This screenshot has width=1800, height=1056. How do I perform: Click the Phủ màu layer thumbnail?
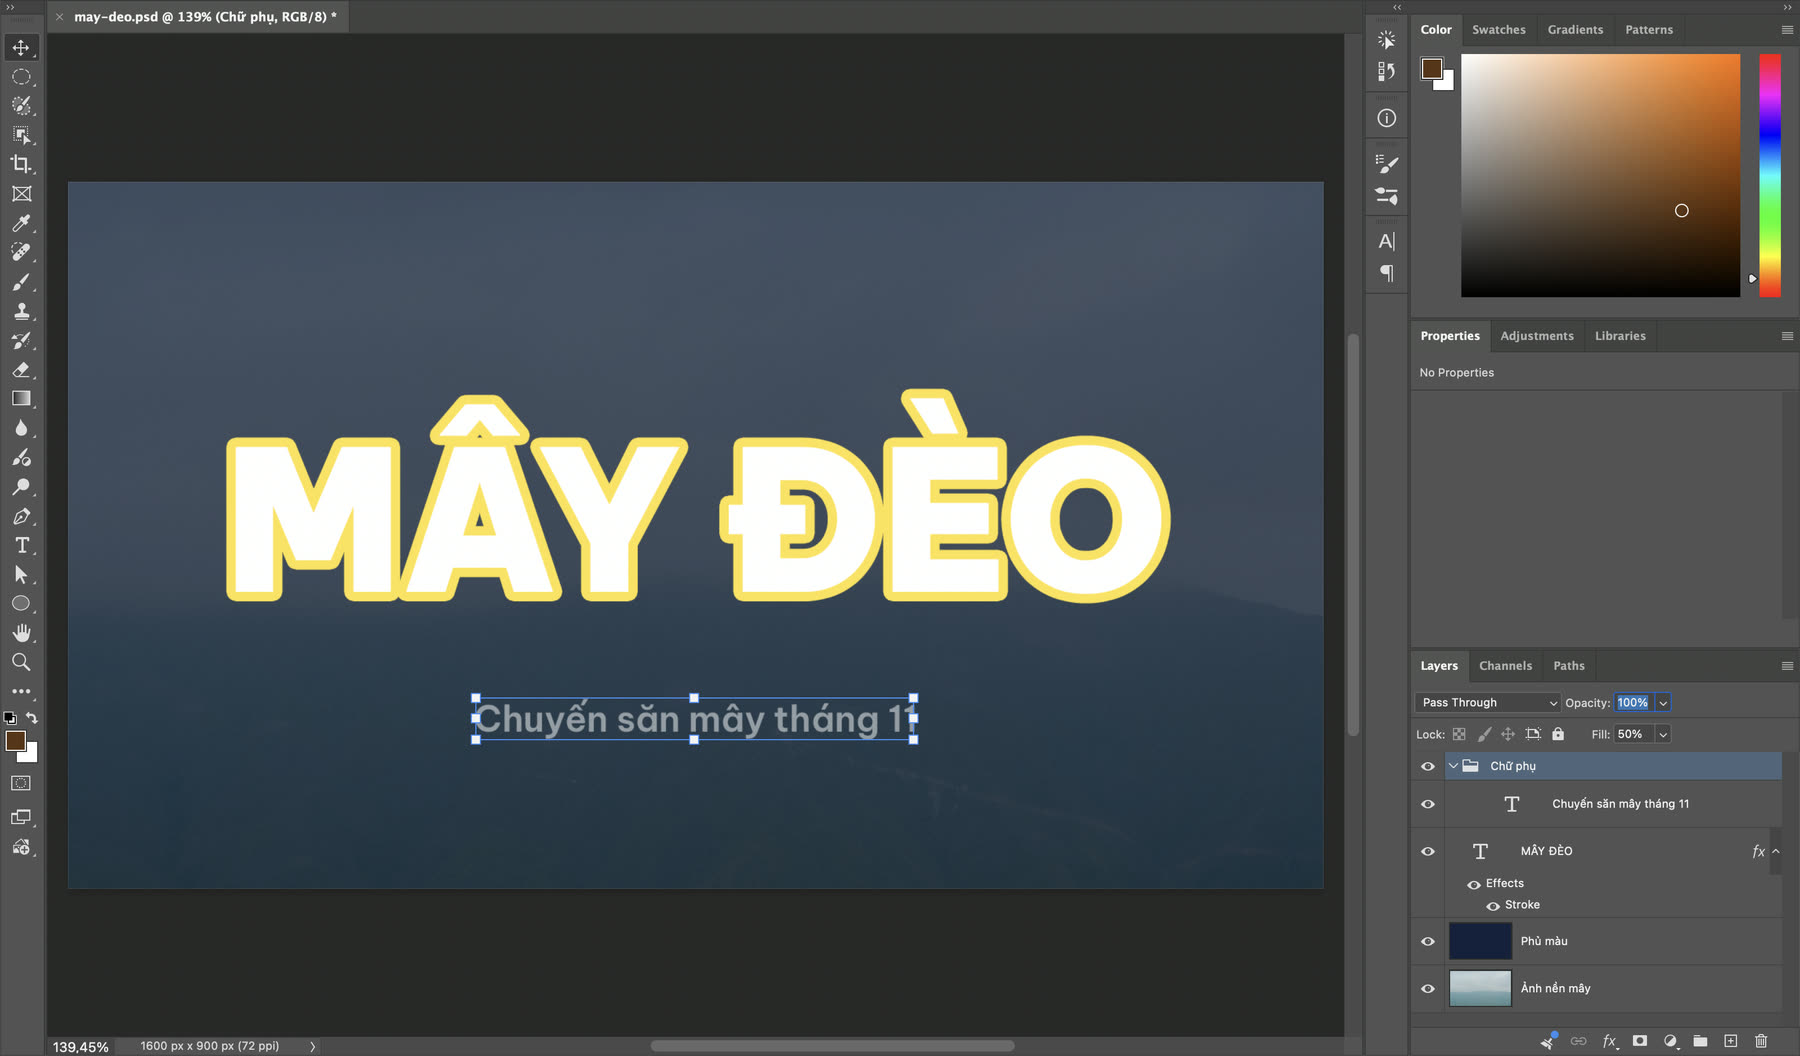pyautogui.click(x=1480, y=941)
